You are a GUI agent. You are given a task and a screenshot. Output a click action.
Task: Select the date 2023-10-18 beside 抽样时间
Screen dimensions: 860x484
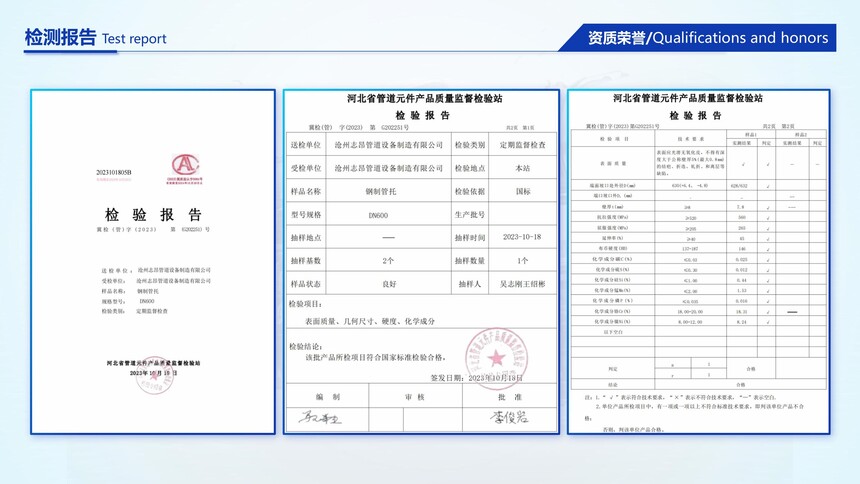(522, 237)
